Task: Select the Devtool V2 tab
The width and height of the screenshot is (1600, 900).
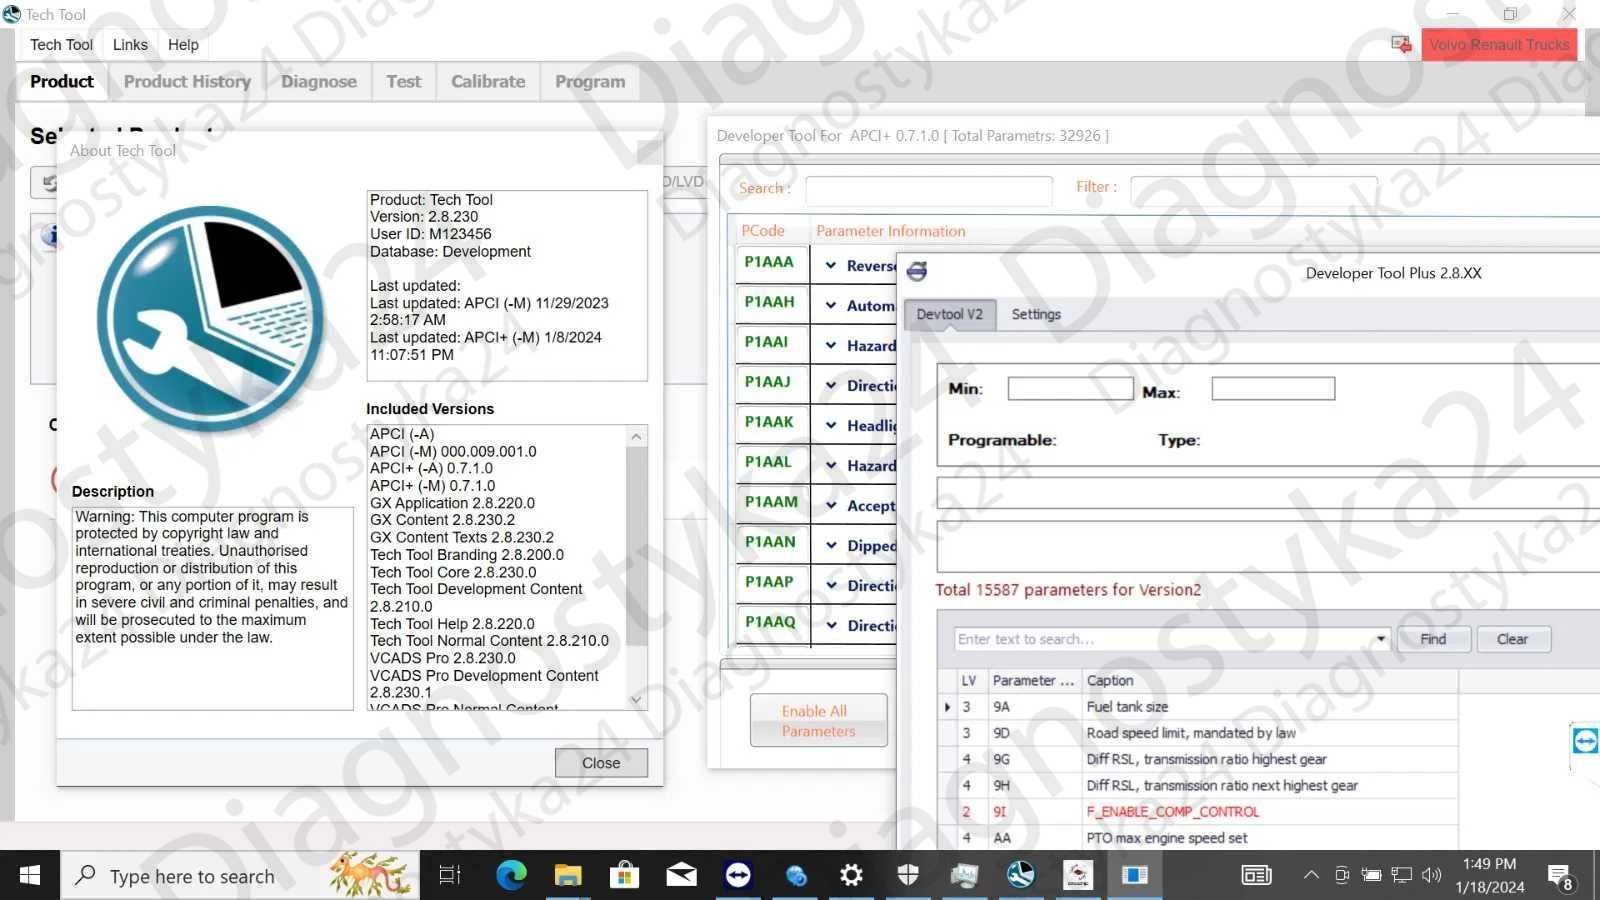Action: (950, 314)
